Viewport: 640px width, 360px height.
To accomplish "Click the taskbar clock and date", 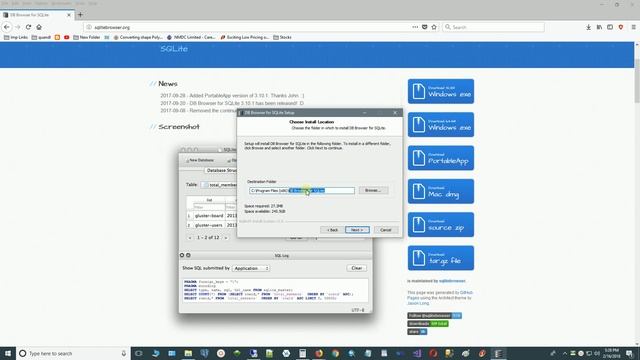I will [x=611, y=353].
